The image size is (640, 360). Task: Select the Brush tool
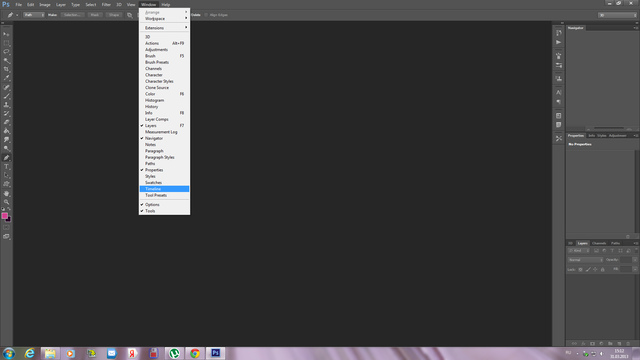tap(6, 96)
